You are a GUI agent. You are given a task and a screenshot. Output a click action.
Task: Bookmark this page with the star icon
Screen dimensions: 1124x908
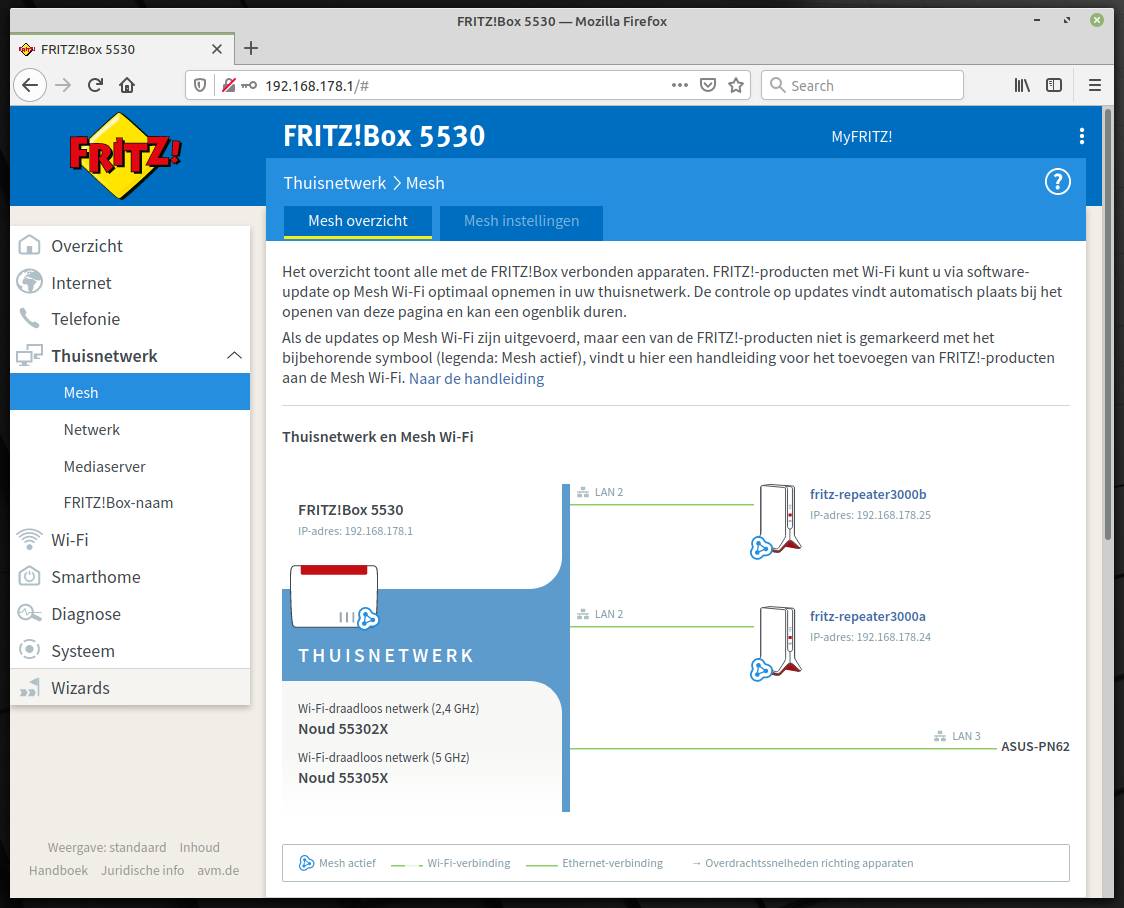pyautogui.click(x=736, y=85)
